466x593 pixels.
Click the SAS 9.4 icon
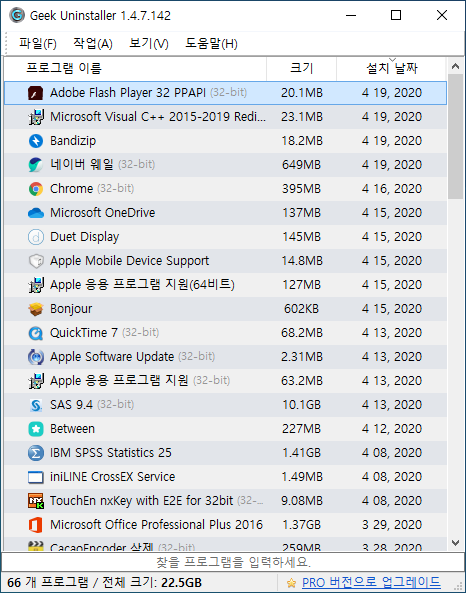coord(36,405)
